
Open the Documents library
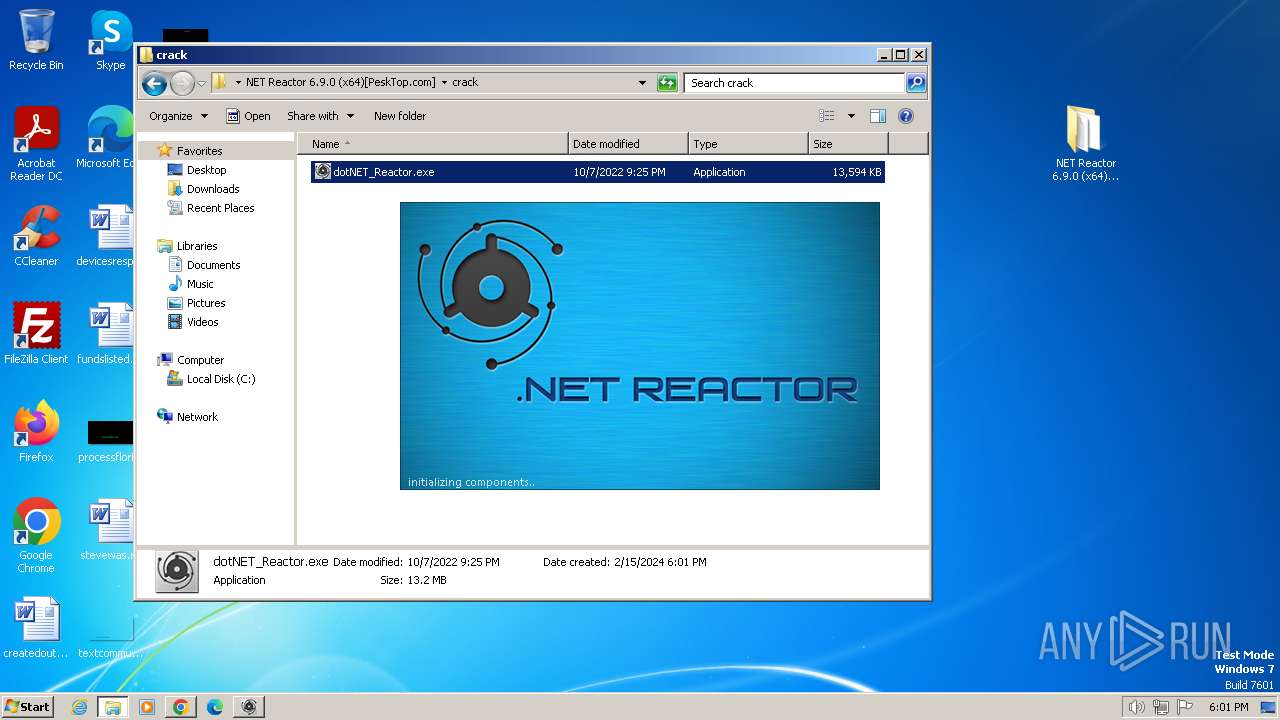213,265
